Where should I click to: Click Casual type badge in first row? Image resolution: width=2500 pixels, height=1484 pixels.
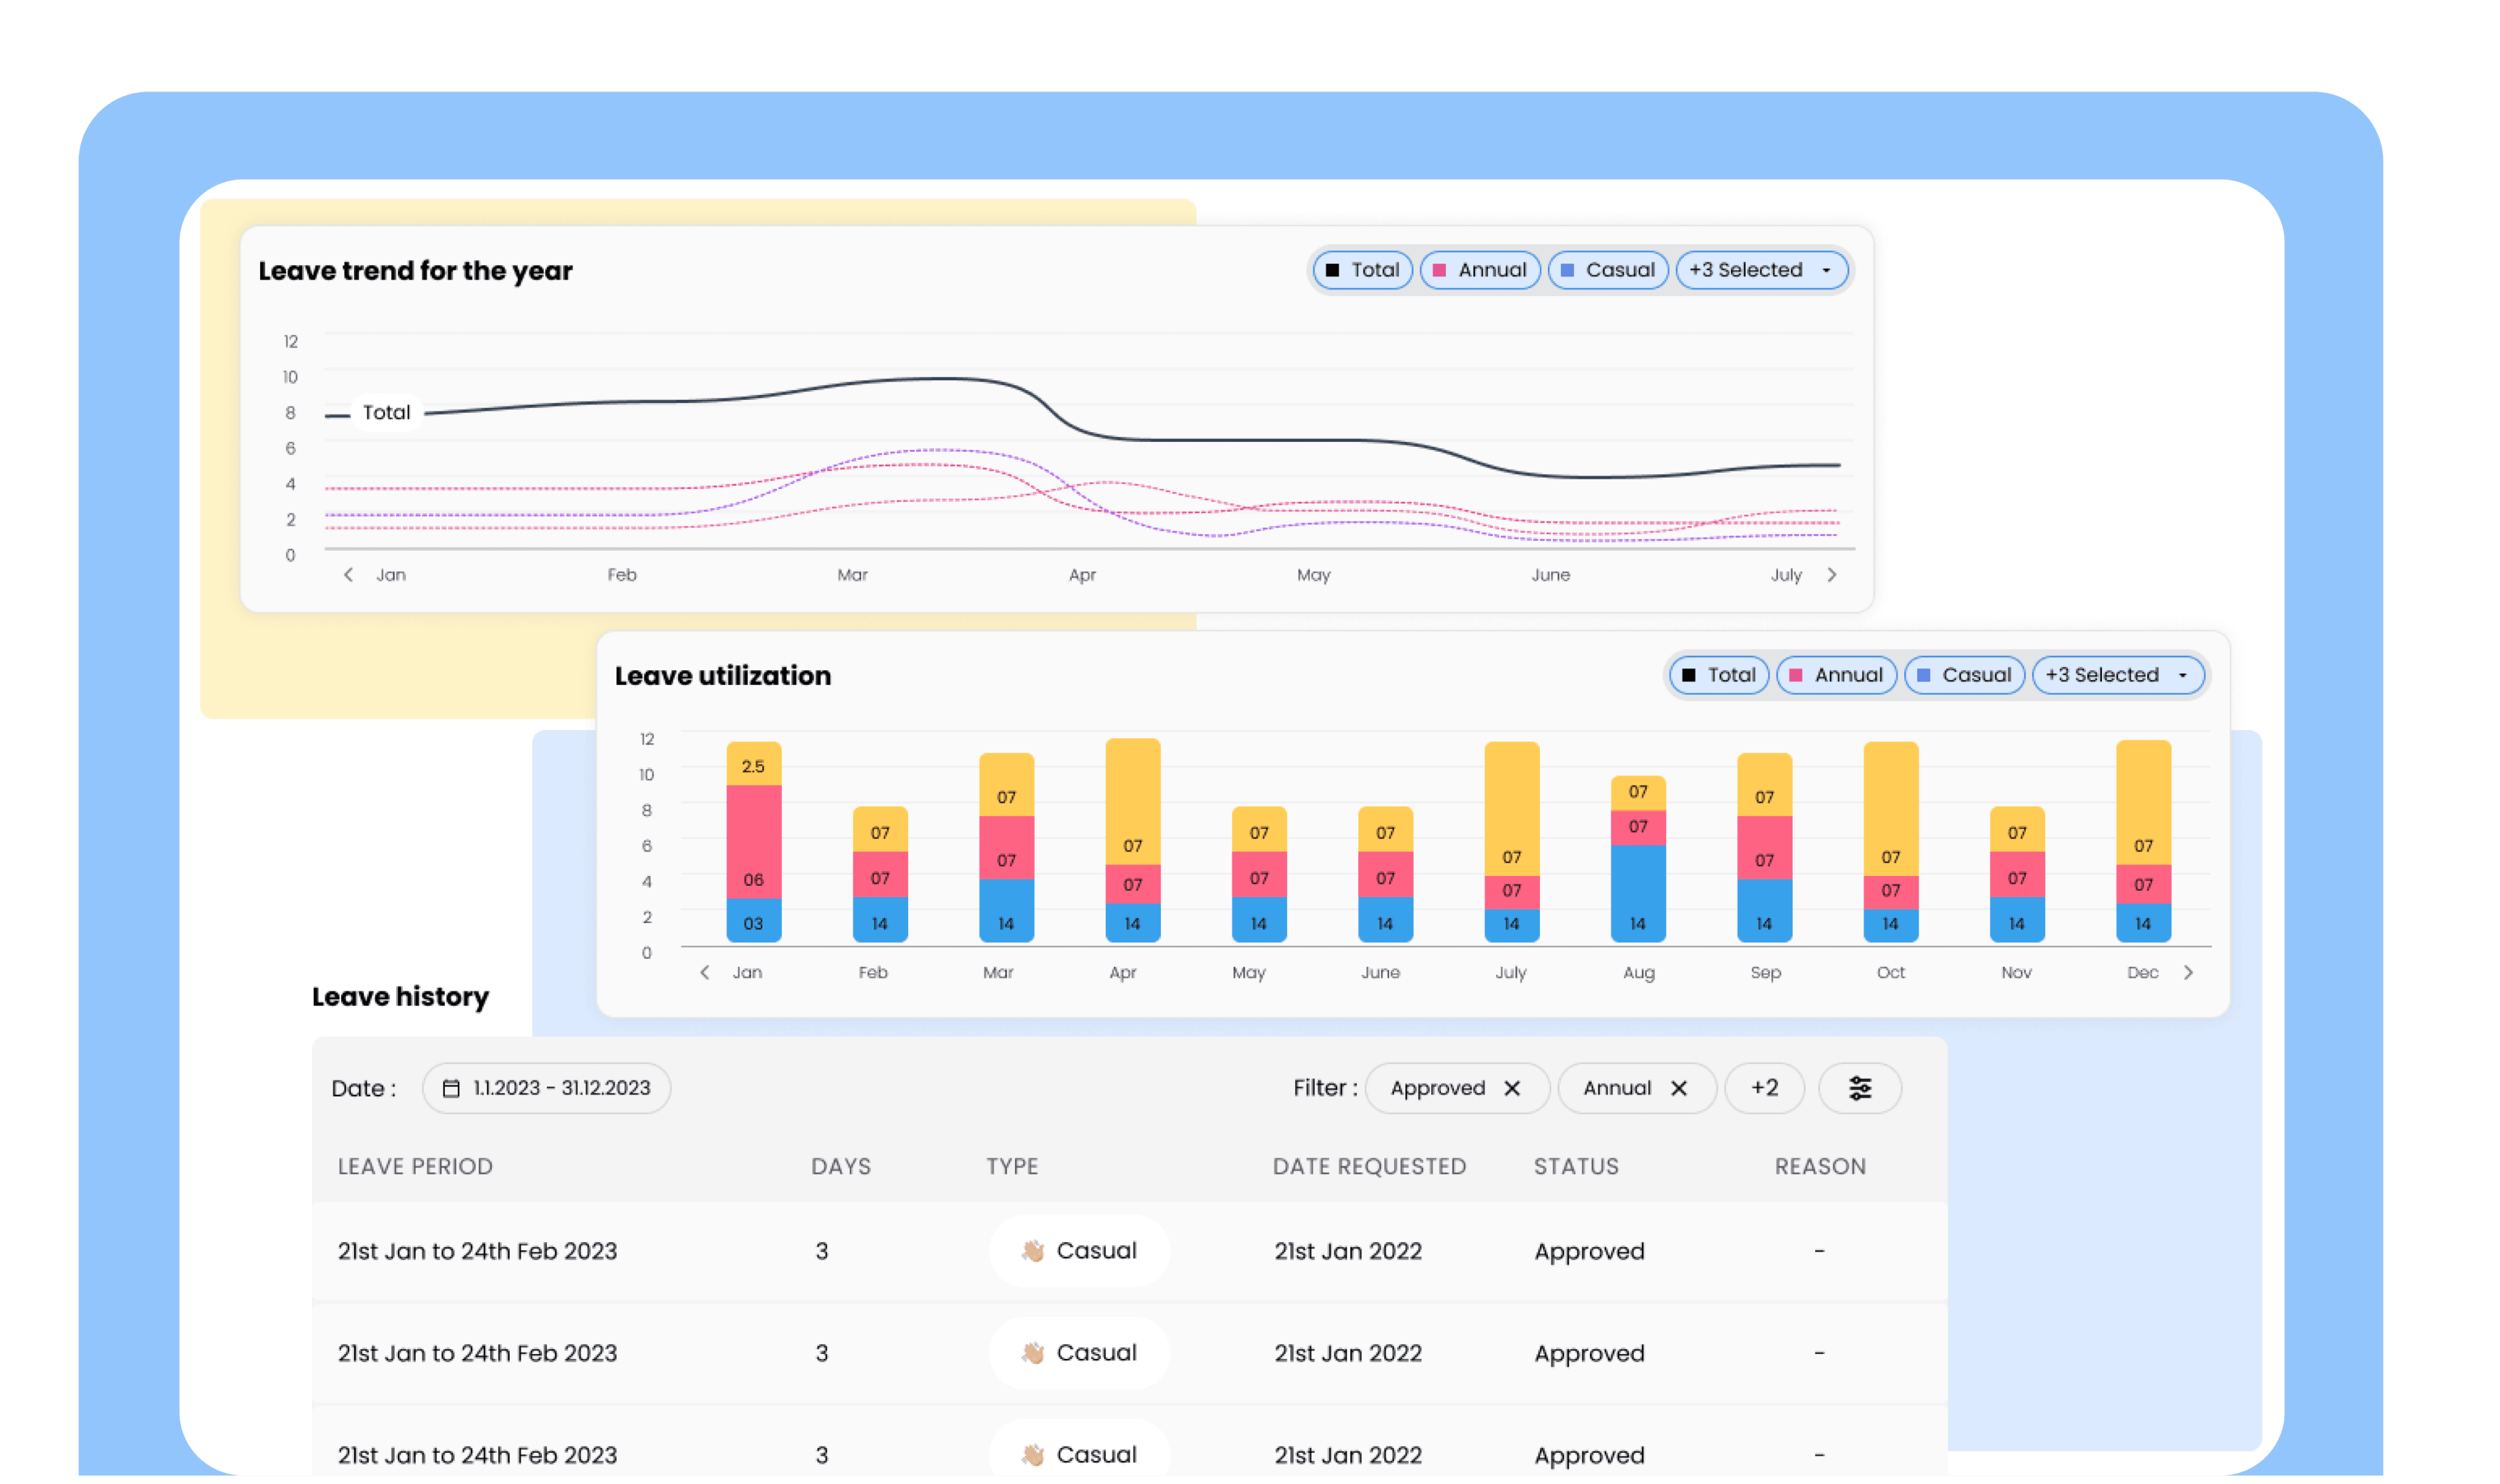click(1079, 1251)
